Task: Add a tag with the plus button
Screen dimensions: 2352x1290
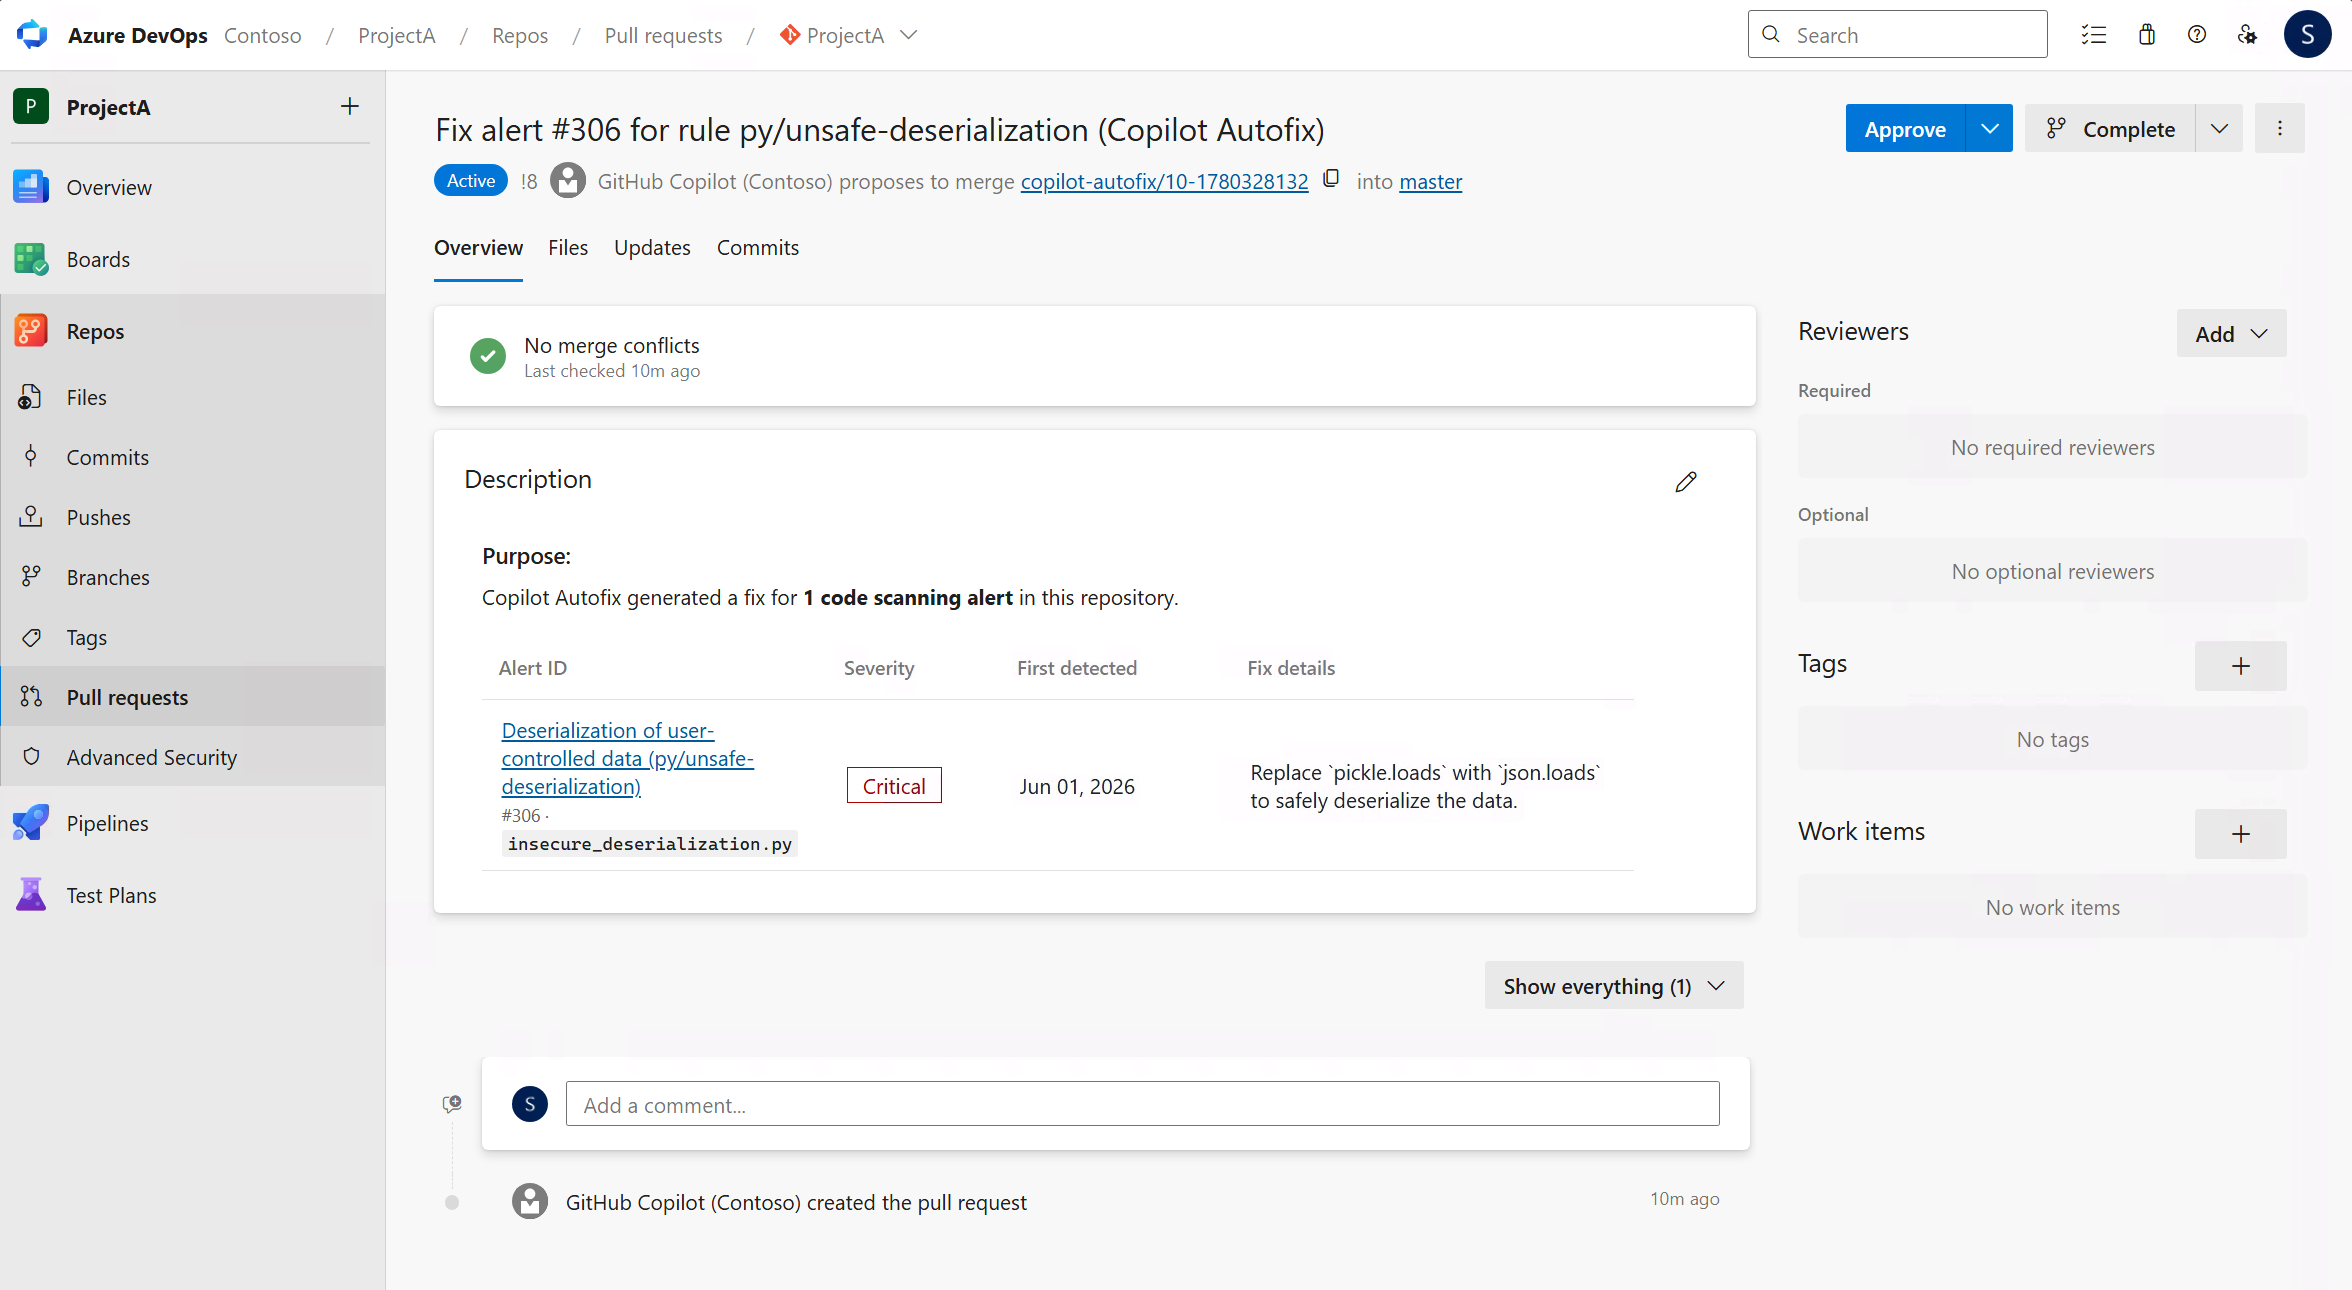Action: pos(2241,666)
